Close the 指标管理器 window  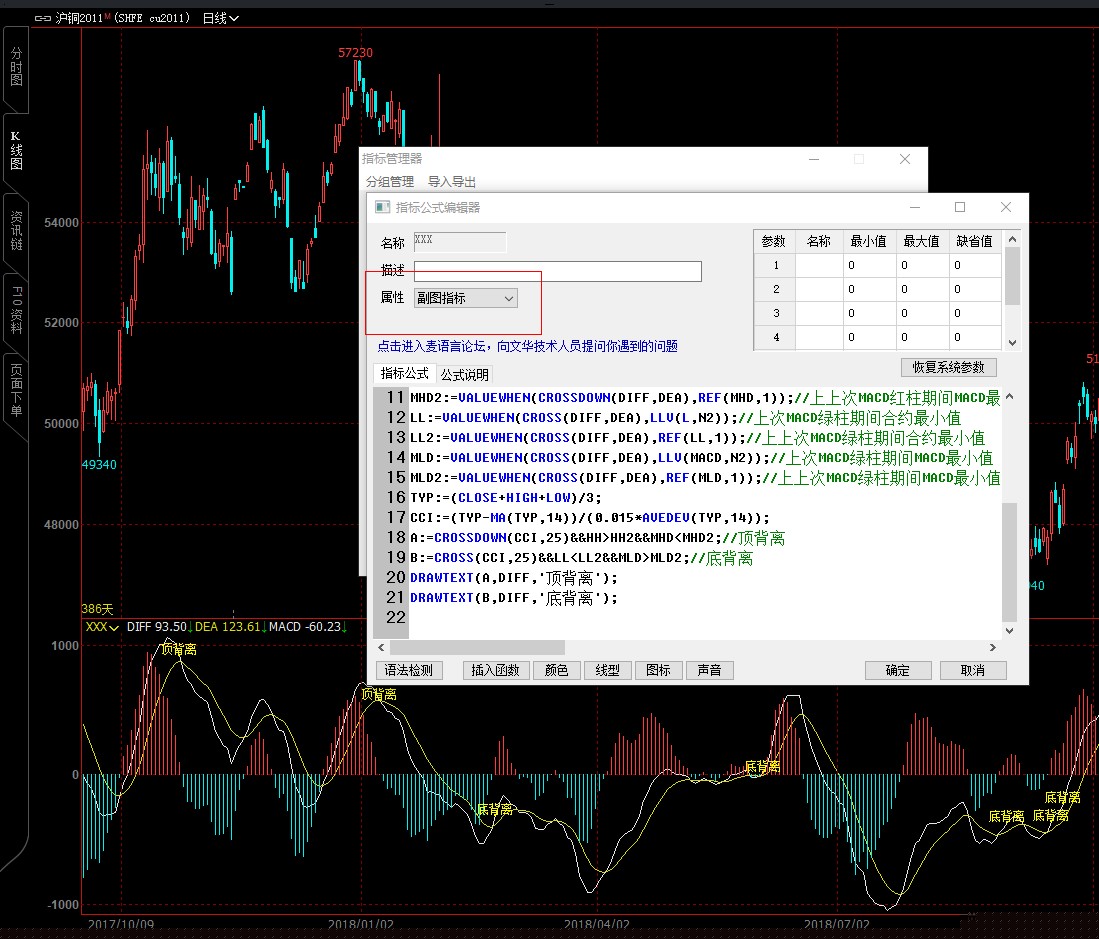[x=905, y=159]
